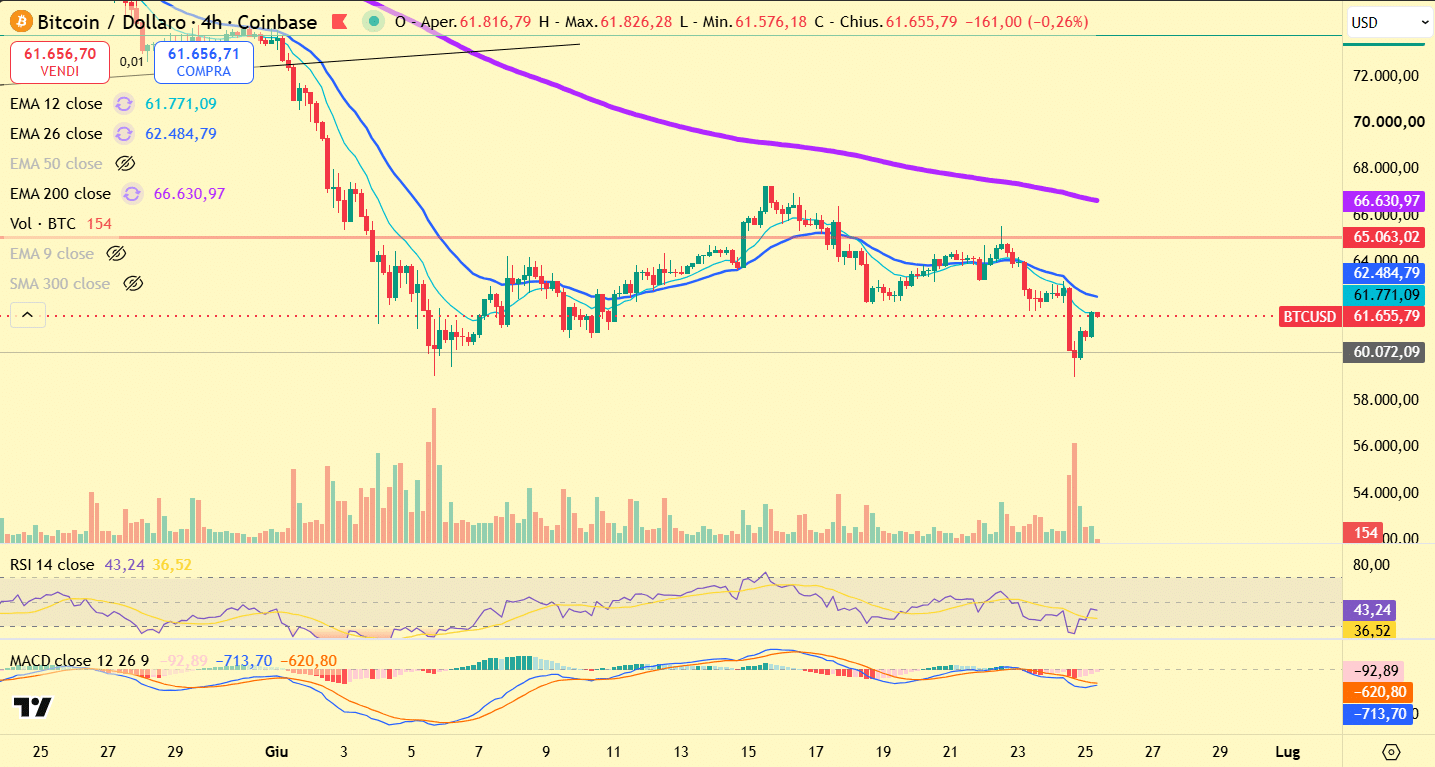Click the EMA 200 value 66.630,97 in legend
The width and height of the screenshot is (1435, 767).
(x=189, y=194)
